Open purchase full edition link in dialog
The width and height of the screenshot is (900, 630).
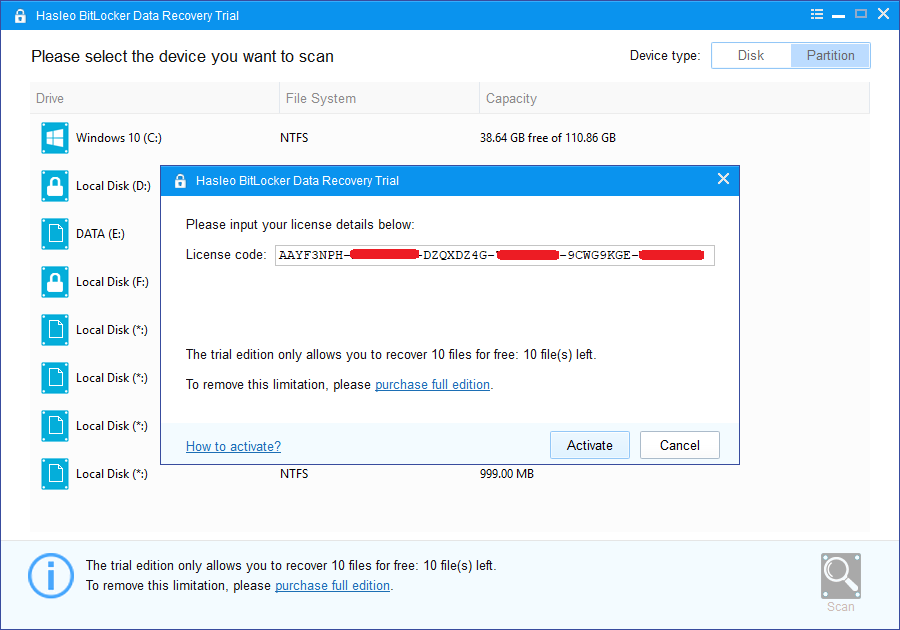(432, 384)
